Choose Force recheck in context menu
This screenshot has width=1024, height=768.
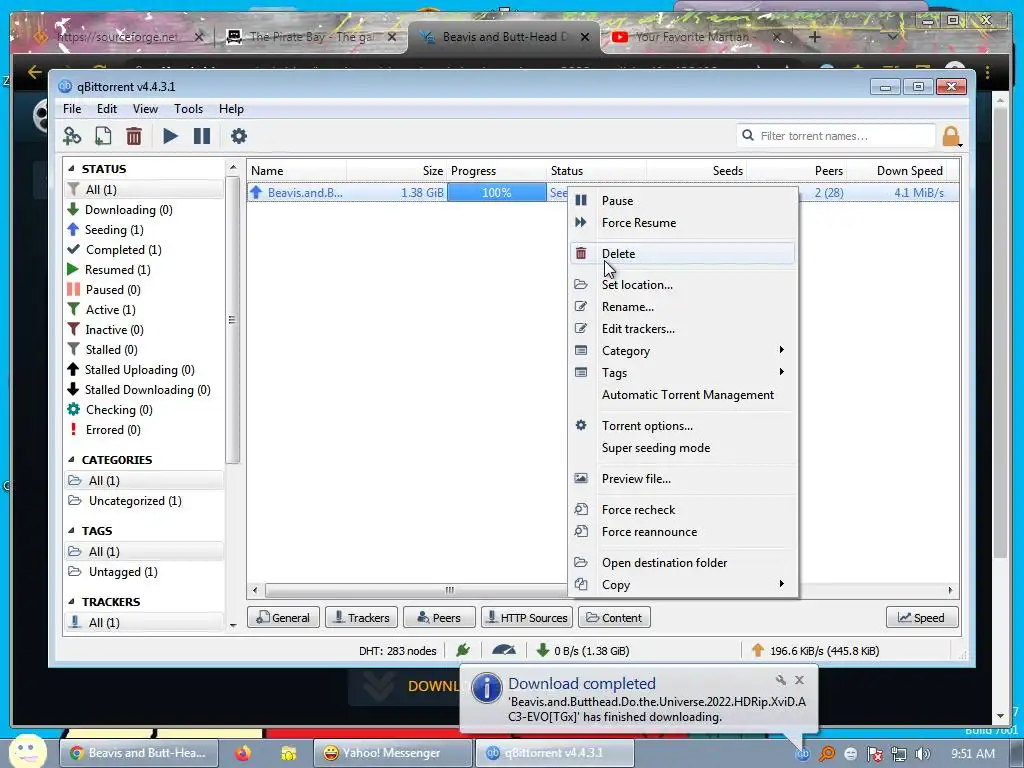pyautogui.click(x=682, y=510)
